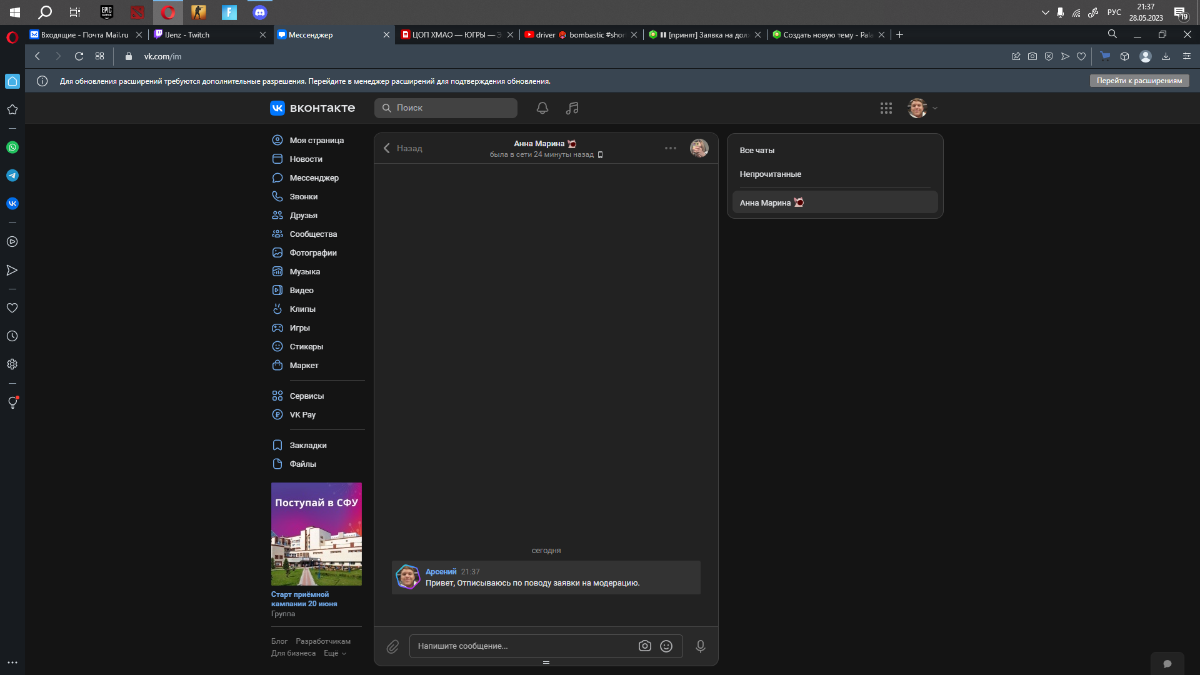
Task: Open Epic Games from Windows taskbar
Action: point(107,12)
